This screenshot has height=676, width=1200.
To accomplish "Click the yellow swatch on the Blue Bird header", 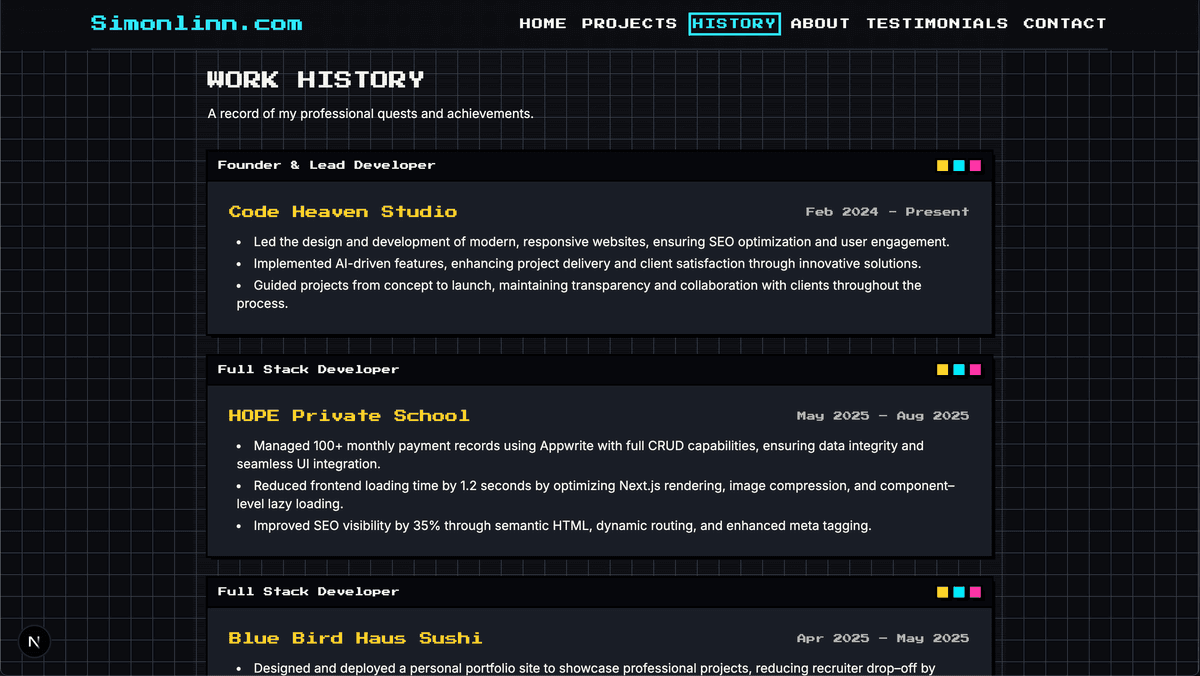I will click(x=942, y=591).
